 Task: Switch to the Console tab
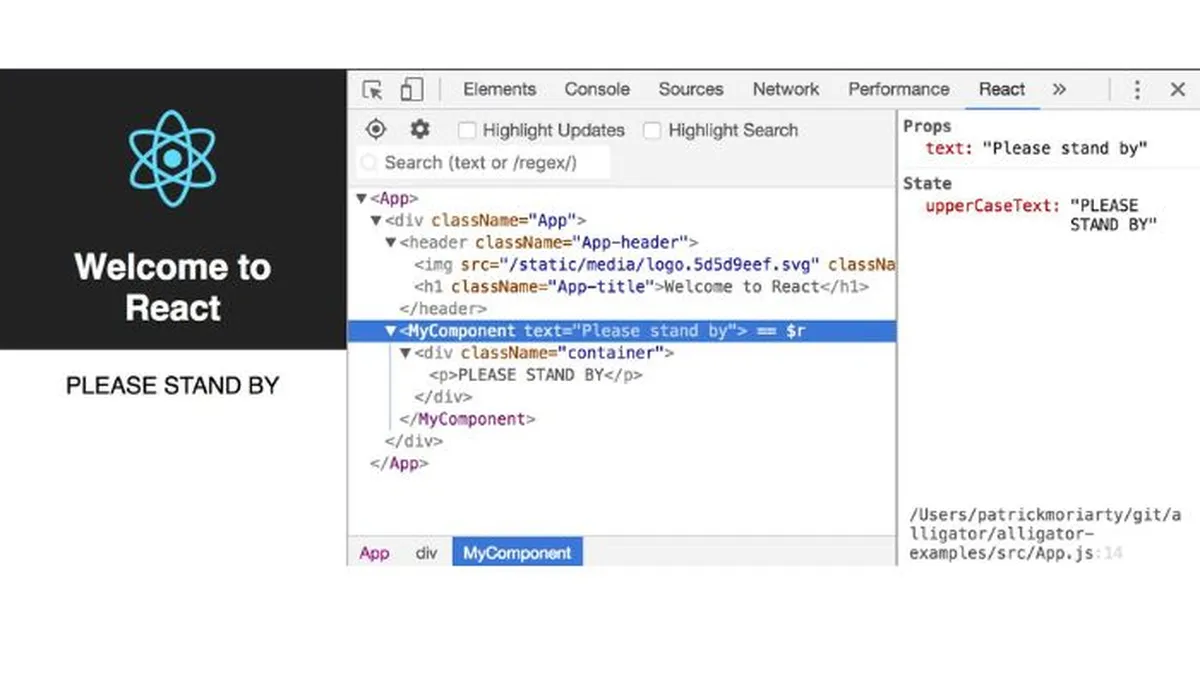(x=597, y=89)
